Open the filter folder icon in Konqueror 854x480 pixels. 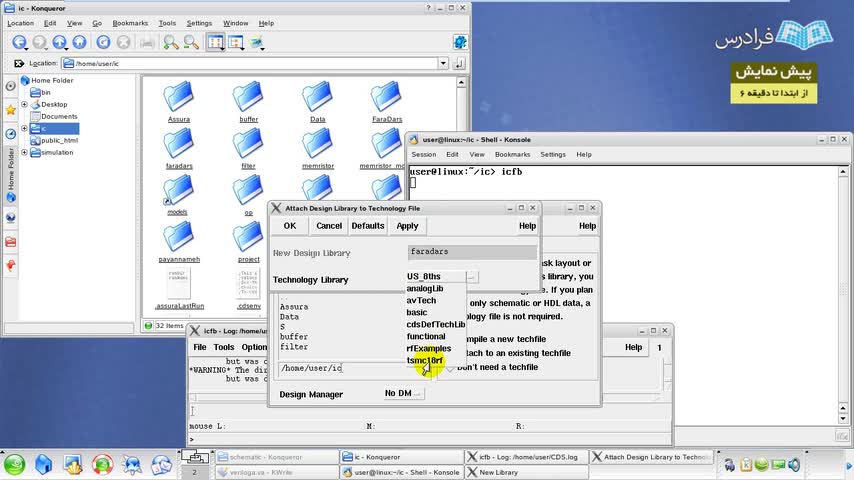[x=248, y=148]
